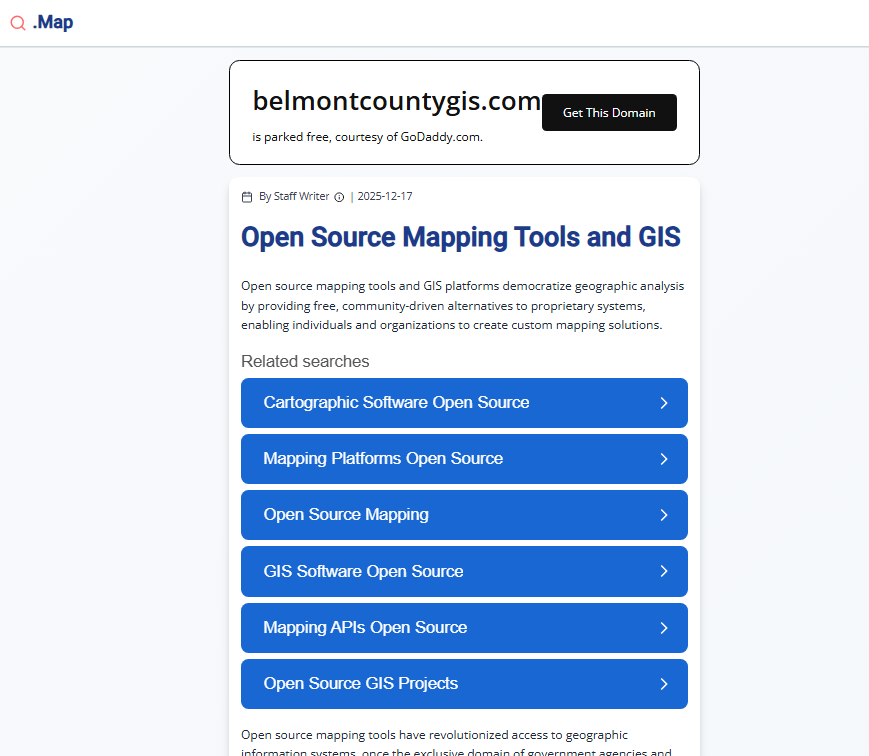Click the Open Source Mapping Tools and GIS headline
This screenshot has height=756, width=869.
[x=460, y=237]
